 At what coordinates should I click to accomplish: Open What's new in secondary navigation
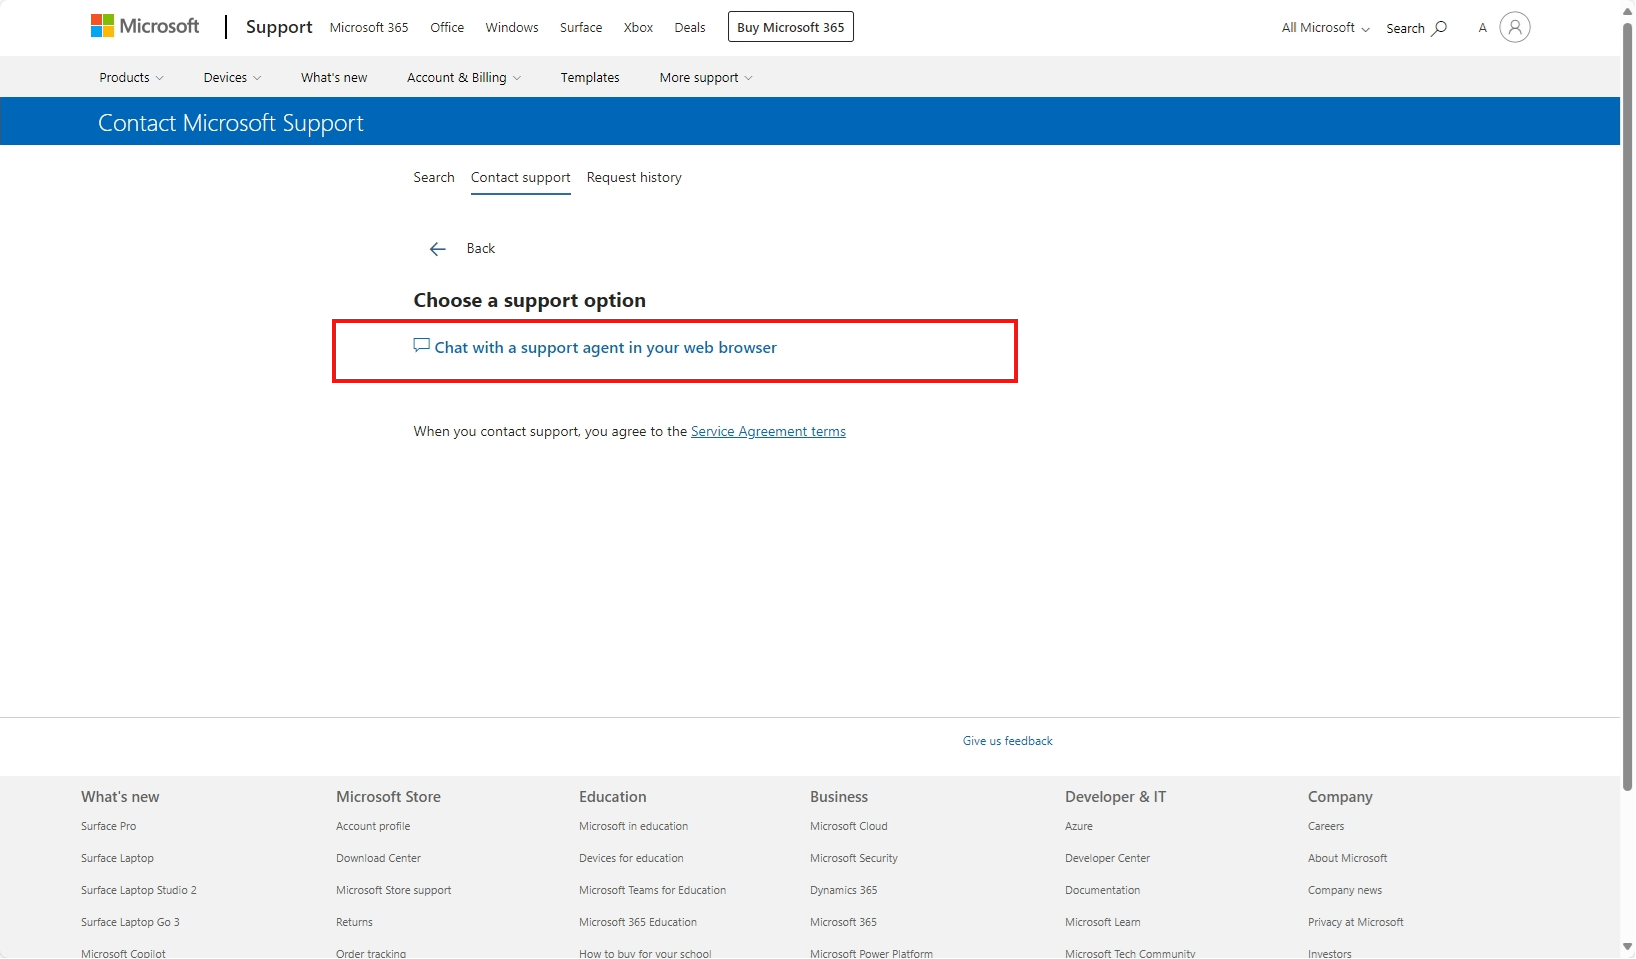[334, 77]
